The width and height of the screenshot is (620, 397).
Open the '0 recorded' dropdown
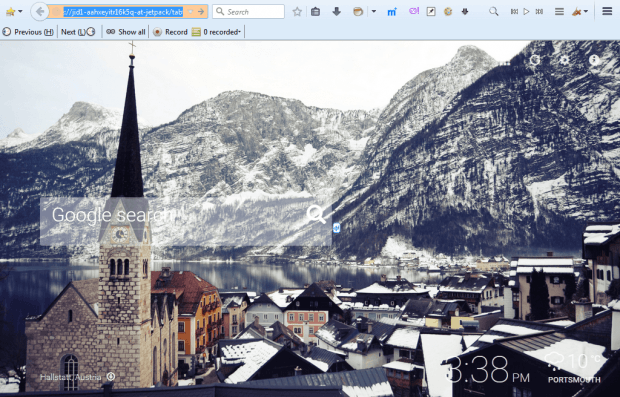(x=216, y=32)
